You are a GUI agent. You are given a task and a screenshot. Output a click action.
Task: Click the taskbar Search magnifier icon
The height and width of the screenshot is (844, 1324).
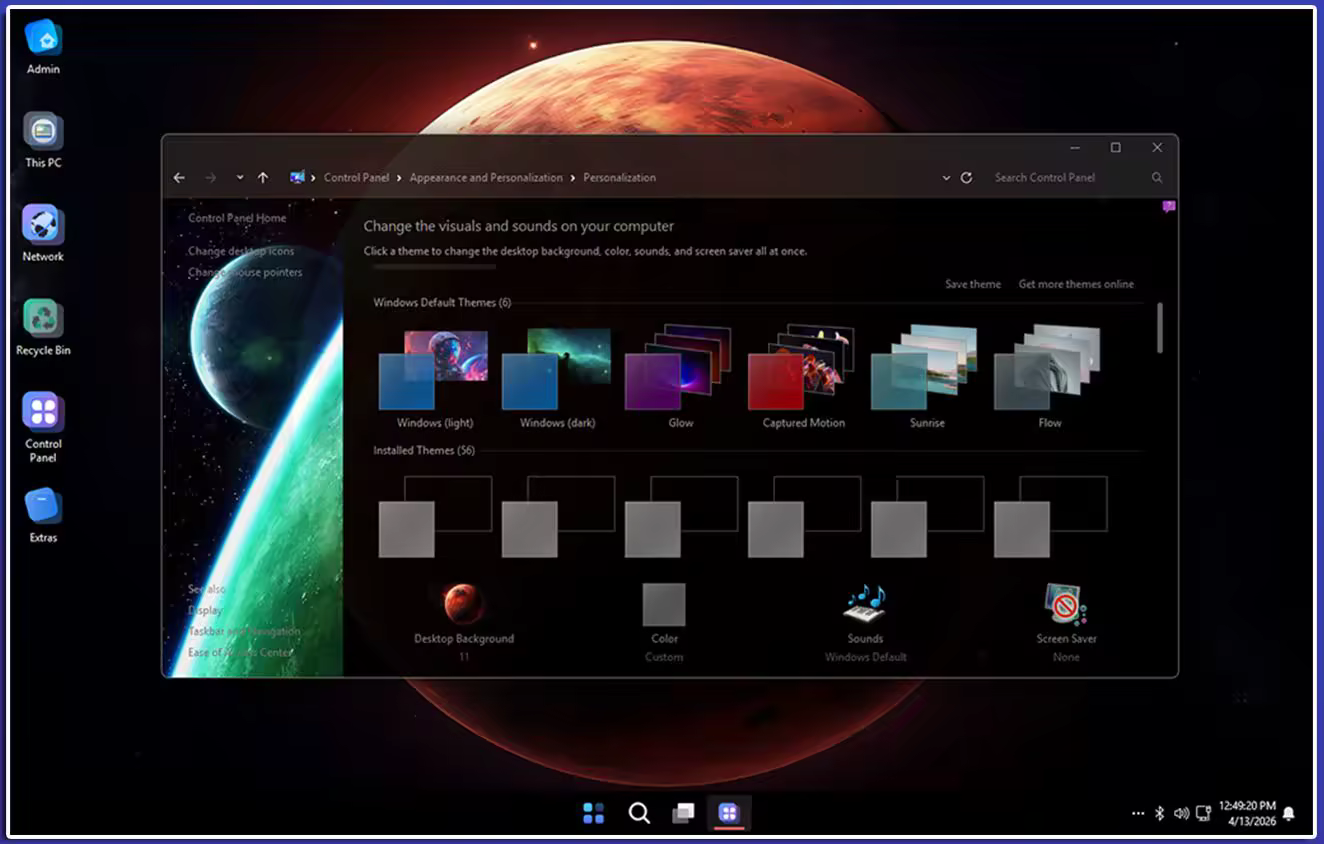click(x=639, y=813)
